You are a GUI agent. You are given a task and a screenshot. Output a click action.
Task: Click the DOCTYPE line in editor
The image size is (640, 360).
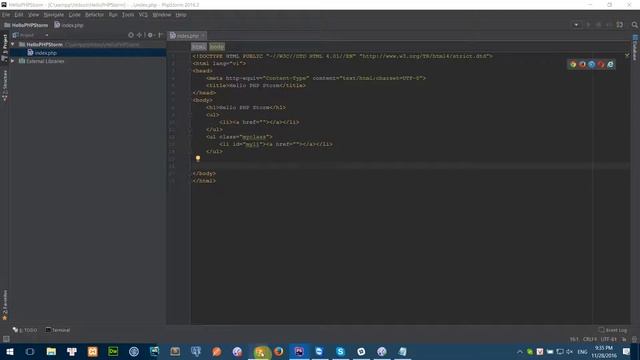pos(342,56)
